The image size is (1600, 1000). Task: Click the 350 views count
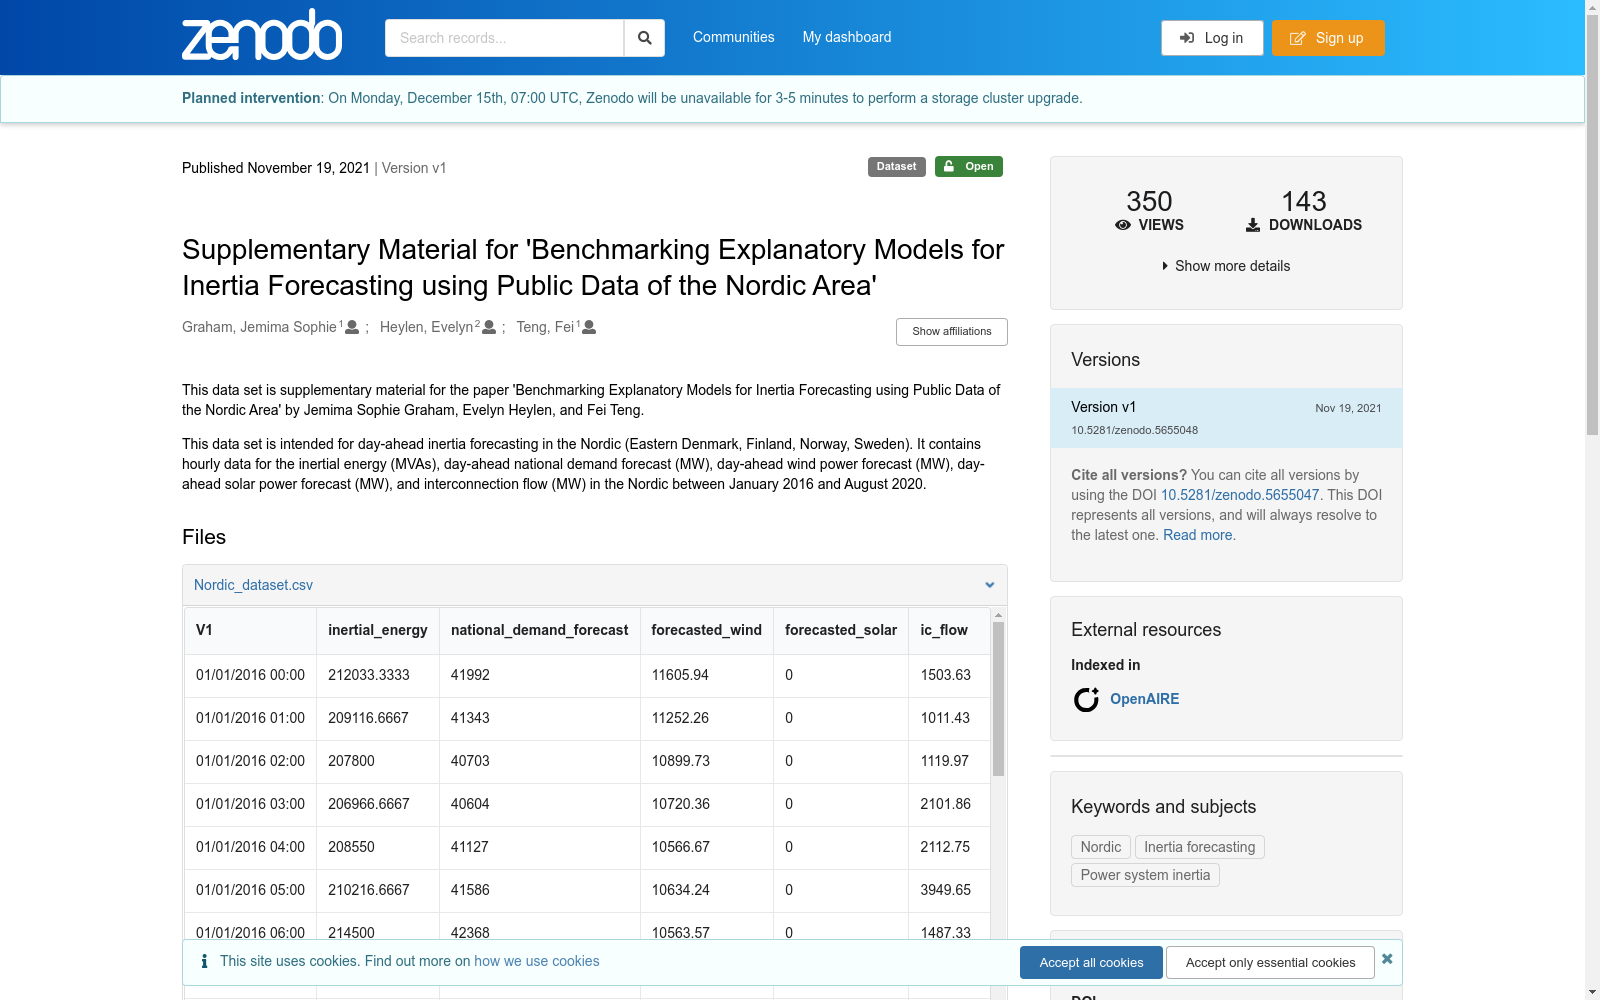(1149, 202)
